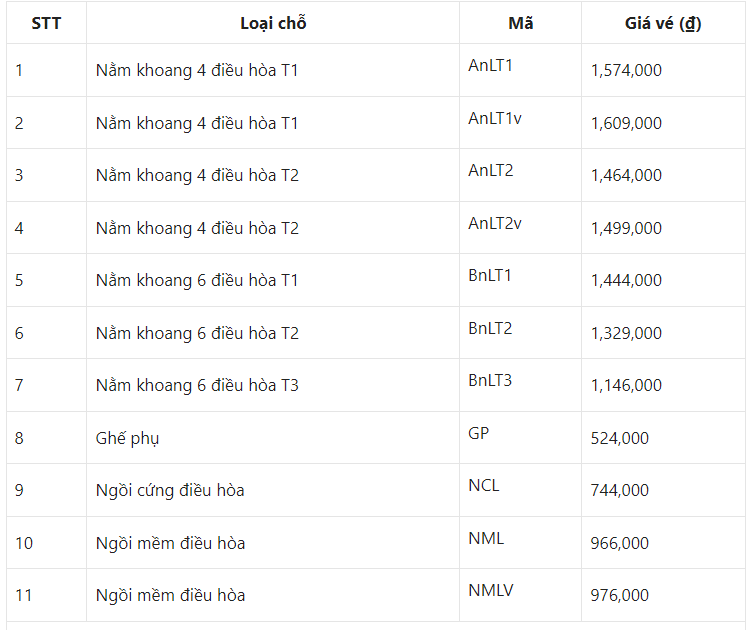Screen dimensions: 748x630
Task: Select price 1,574,000
Action: tap(626, 70)
